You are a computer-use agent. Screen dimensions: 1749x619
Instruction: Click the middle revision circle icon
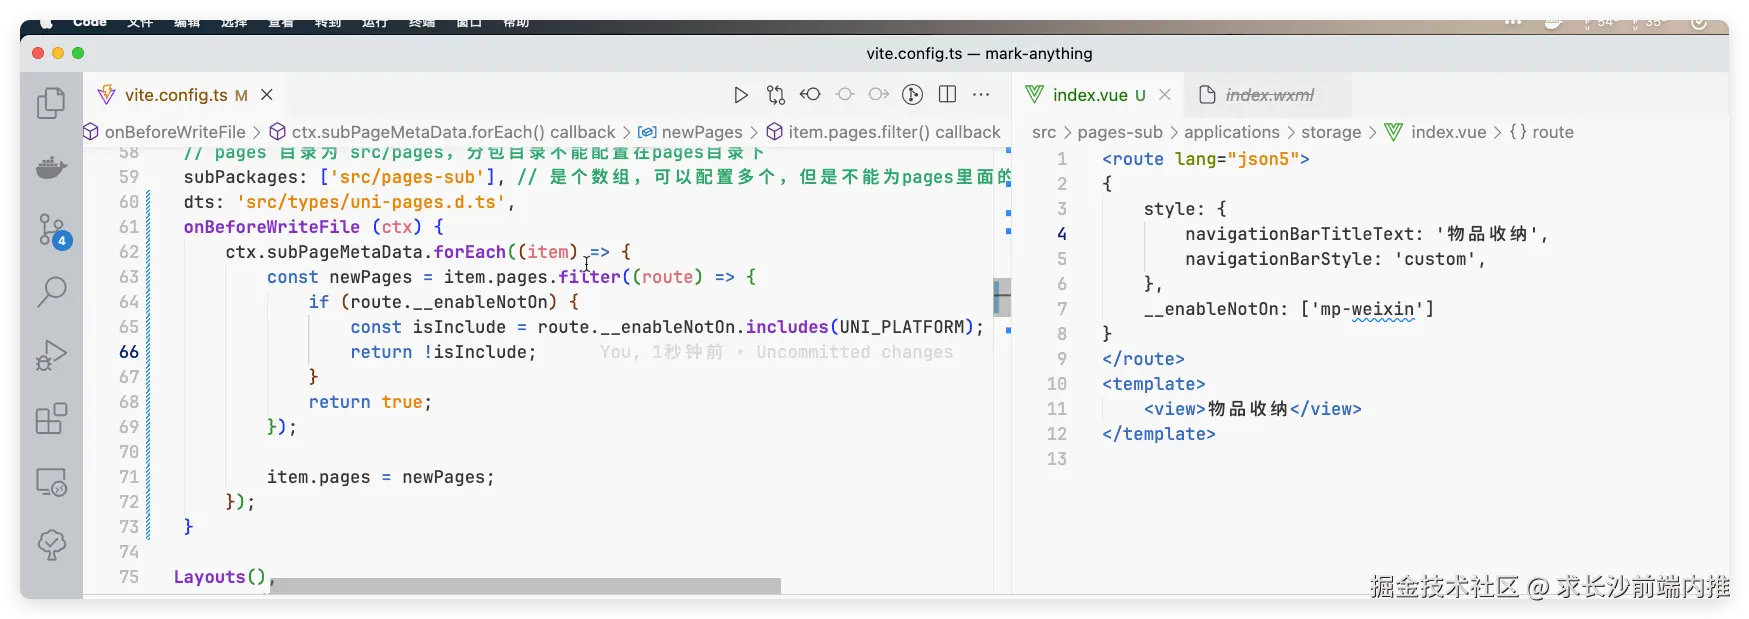click(x=845, y=94)
